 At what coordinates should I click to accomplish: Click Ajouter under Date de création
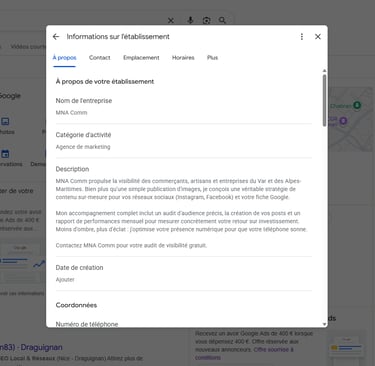click(x=65, y=279)
